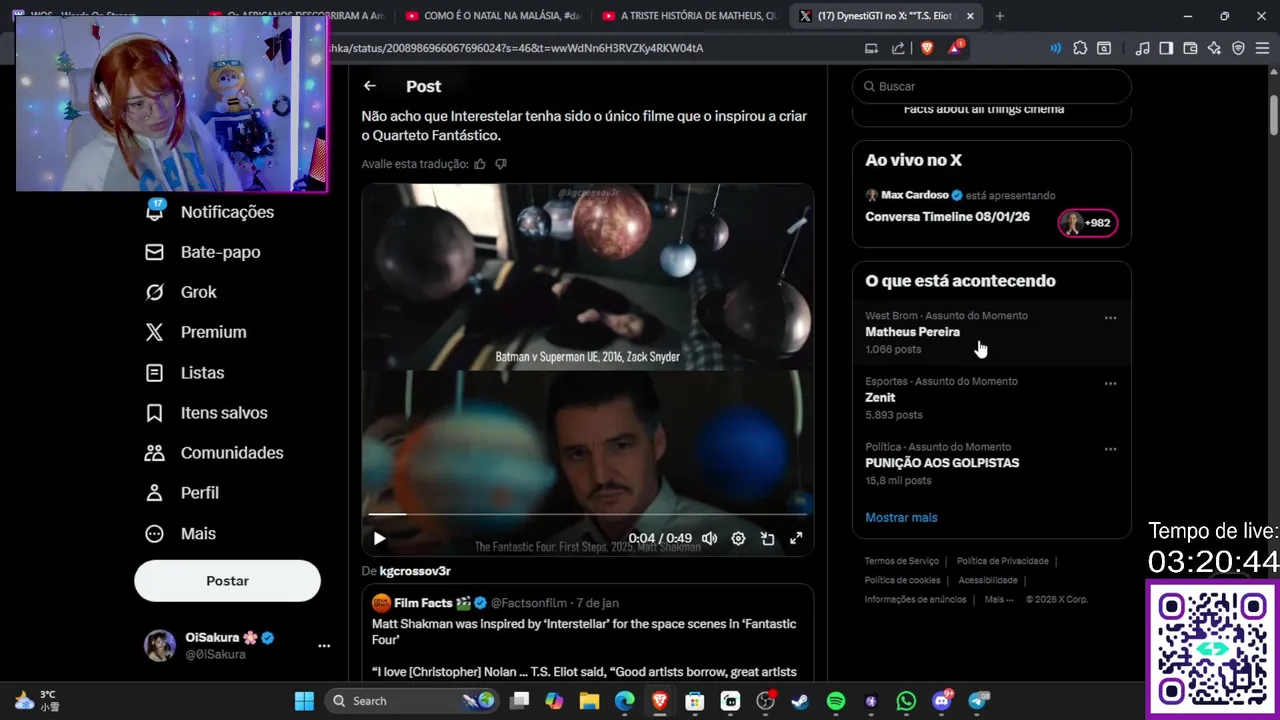Open the browser Extensions puzzle icon
Viewport: 1280px width, 720px height.
1080,48
